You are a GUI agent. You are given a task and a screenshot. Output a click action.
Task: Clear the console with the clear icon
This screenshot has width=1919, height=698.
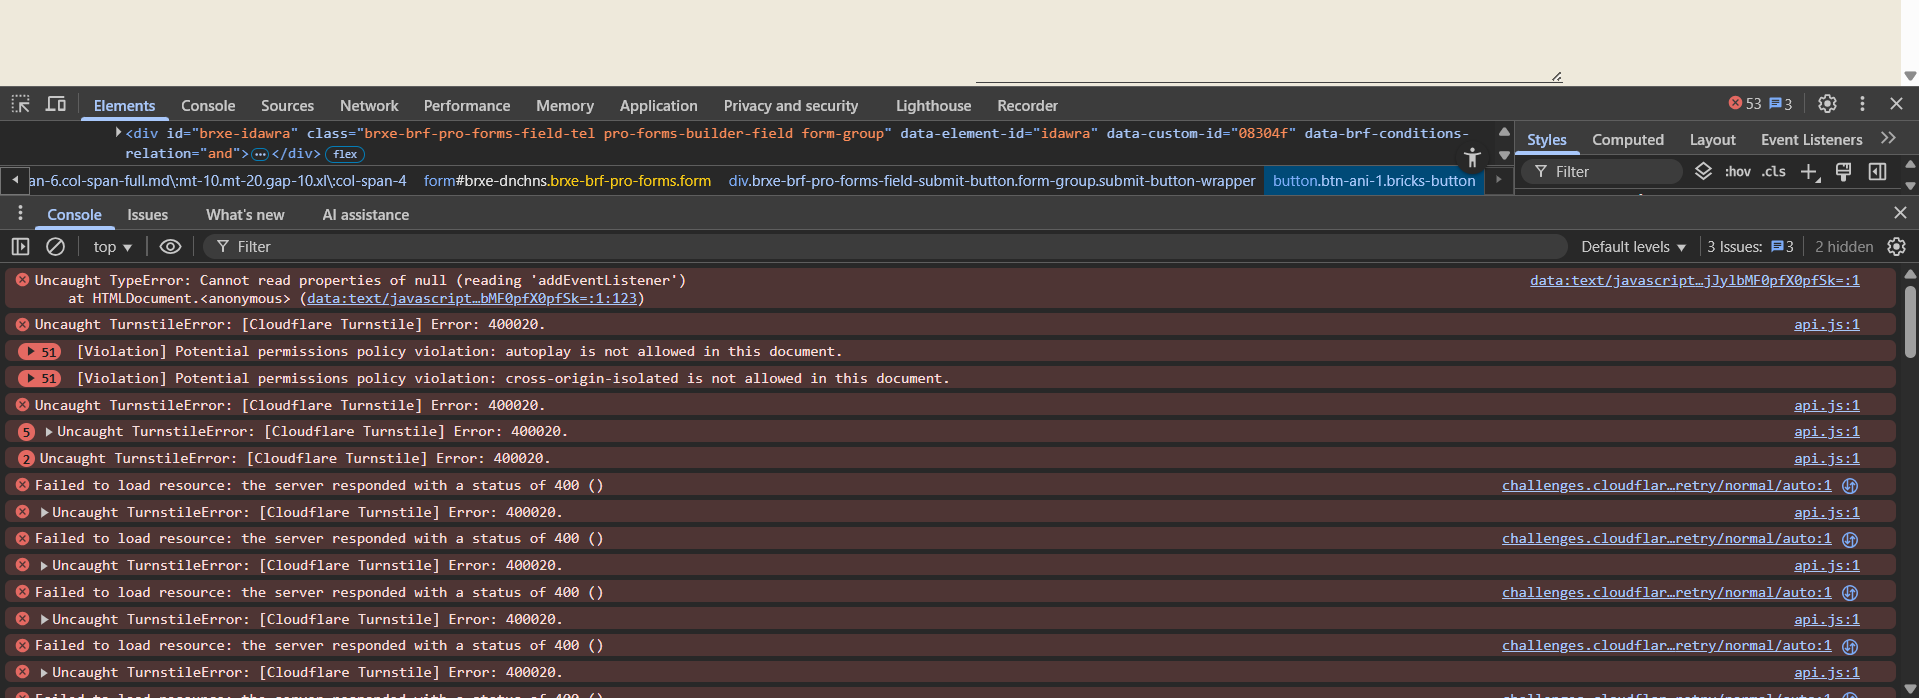click(x=56, y=247)
